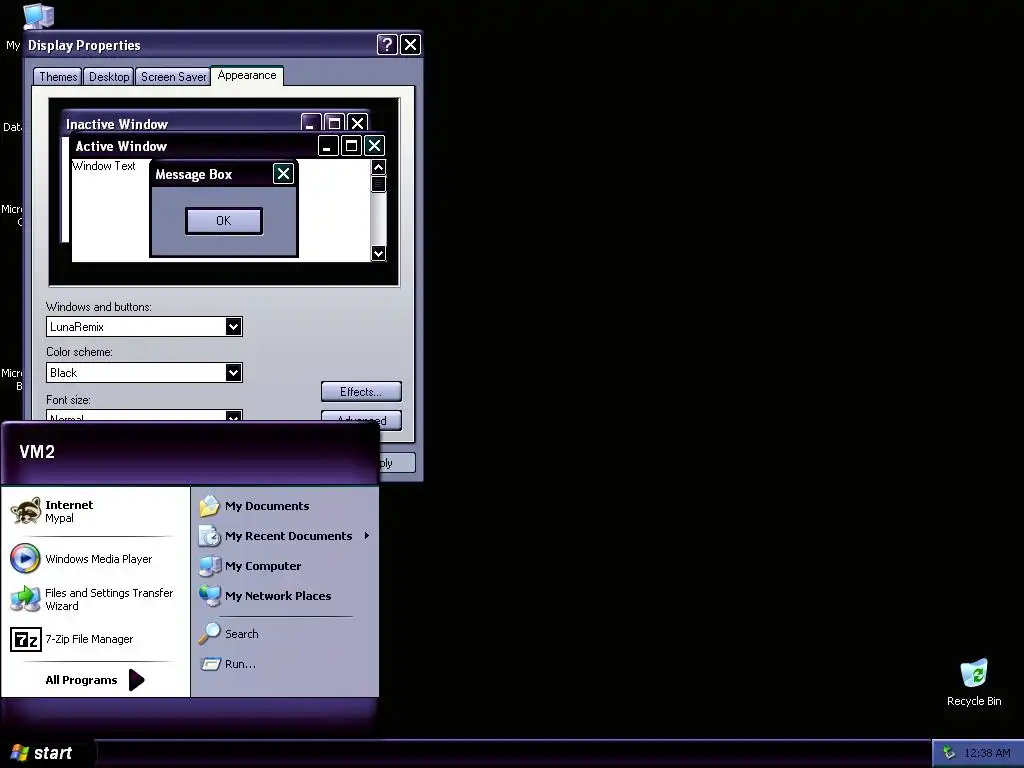Click My Computer desktop icon at top-left
The height and width of the screenshot is (768, 1024).
tap(38, 16)
